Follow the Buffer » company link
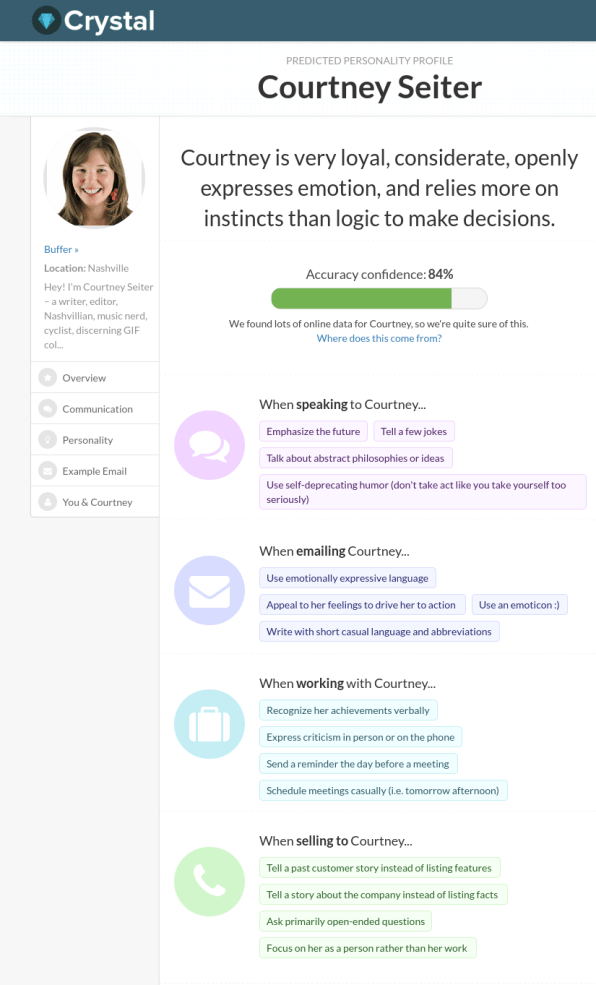 point(61,249)
